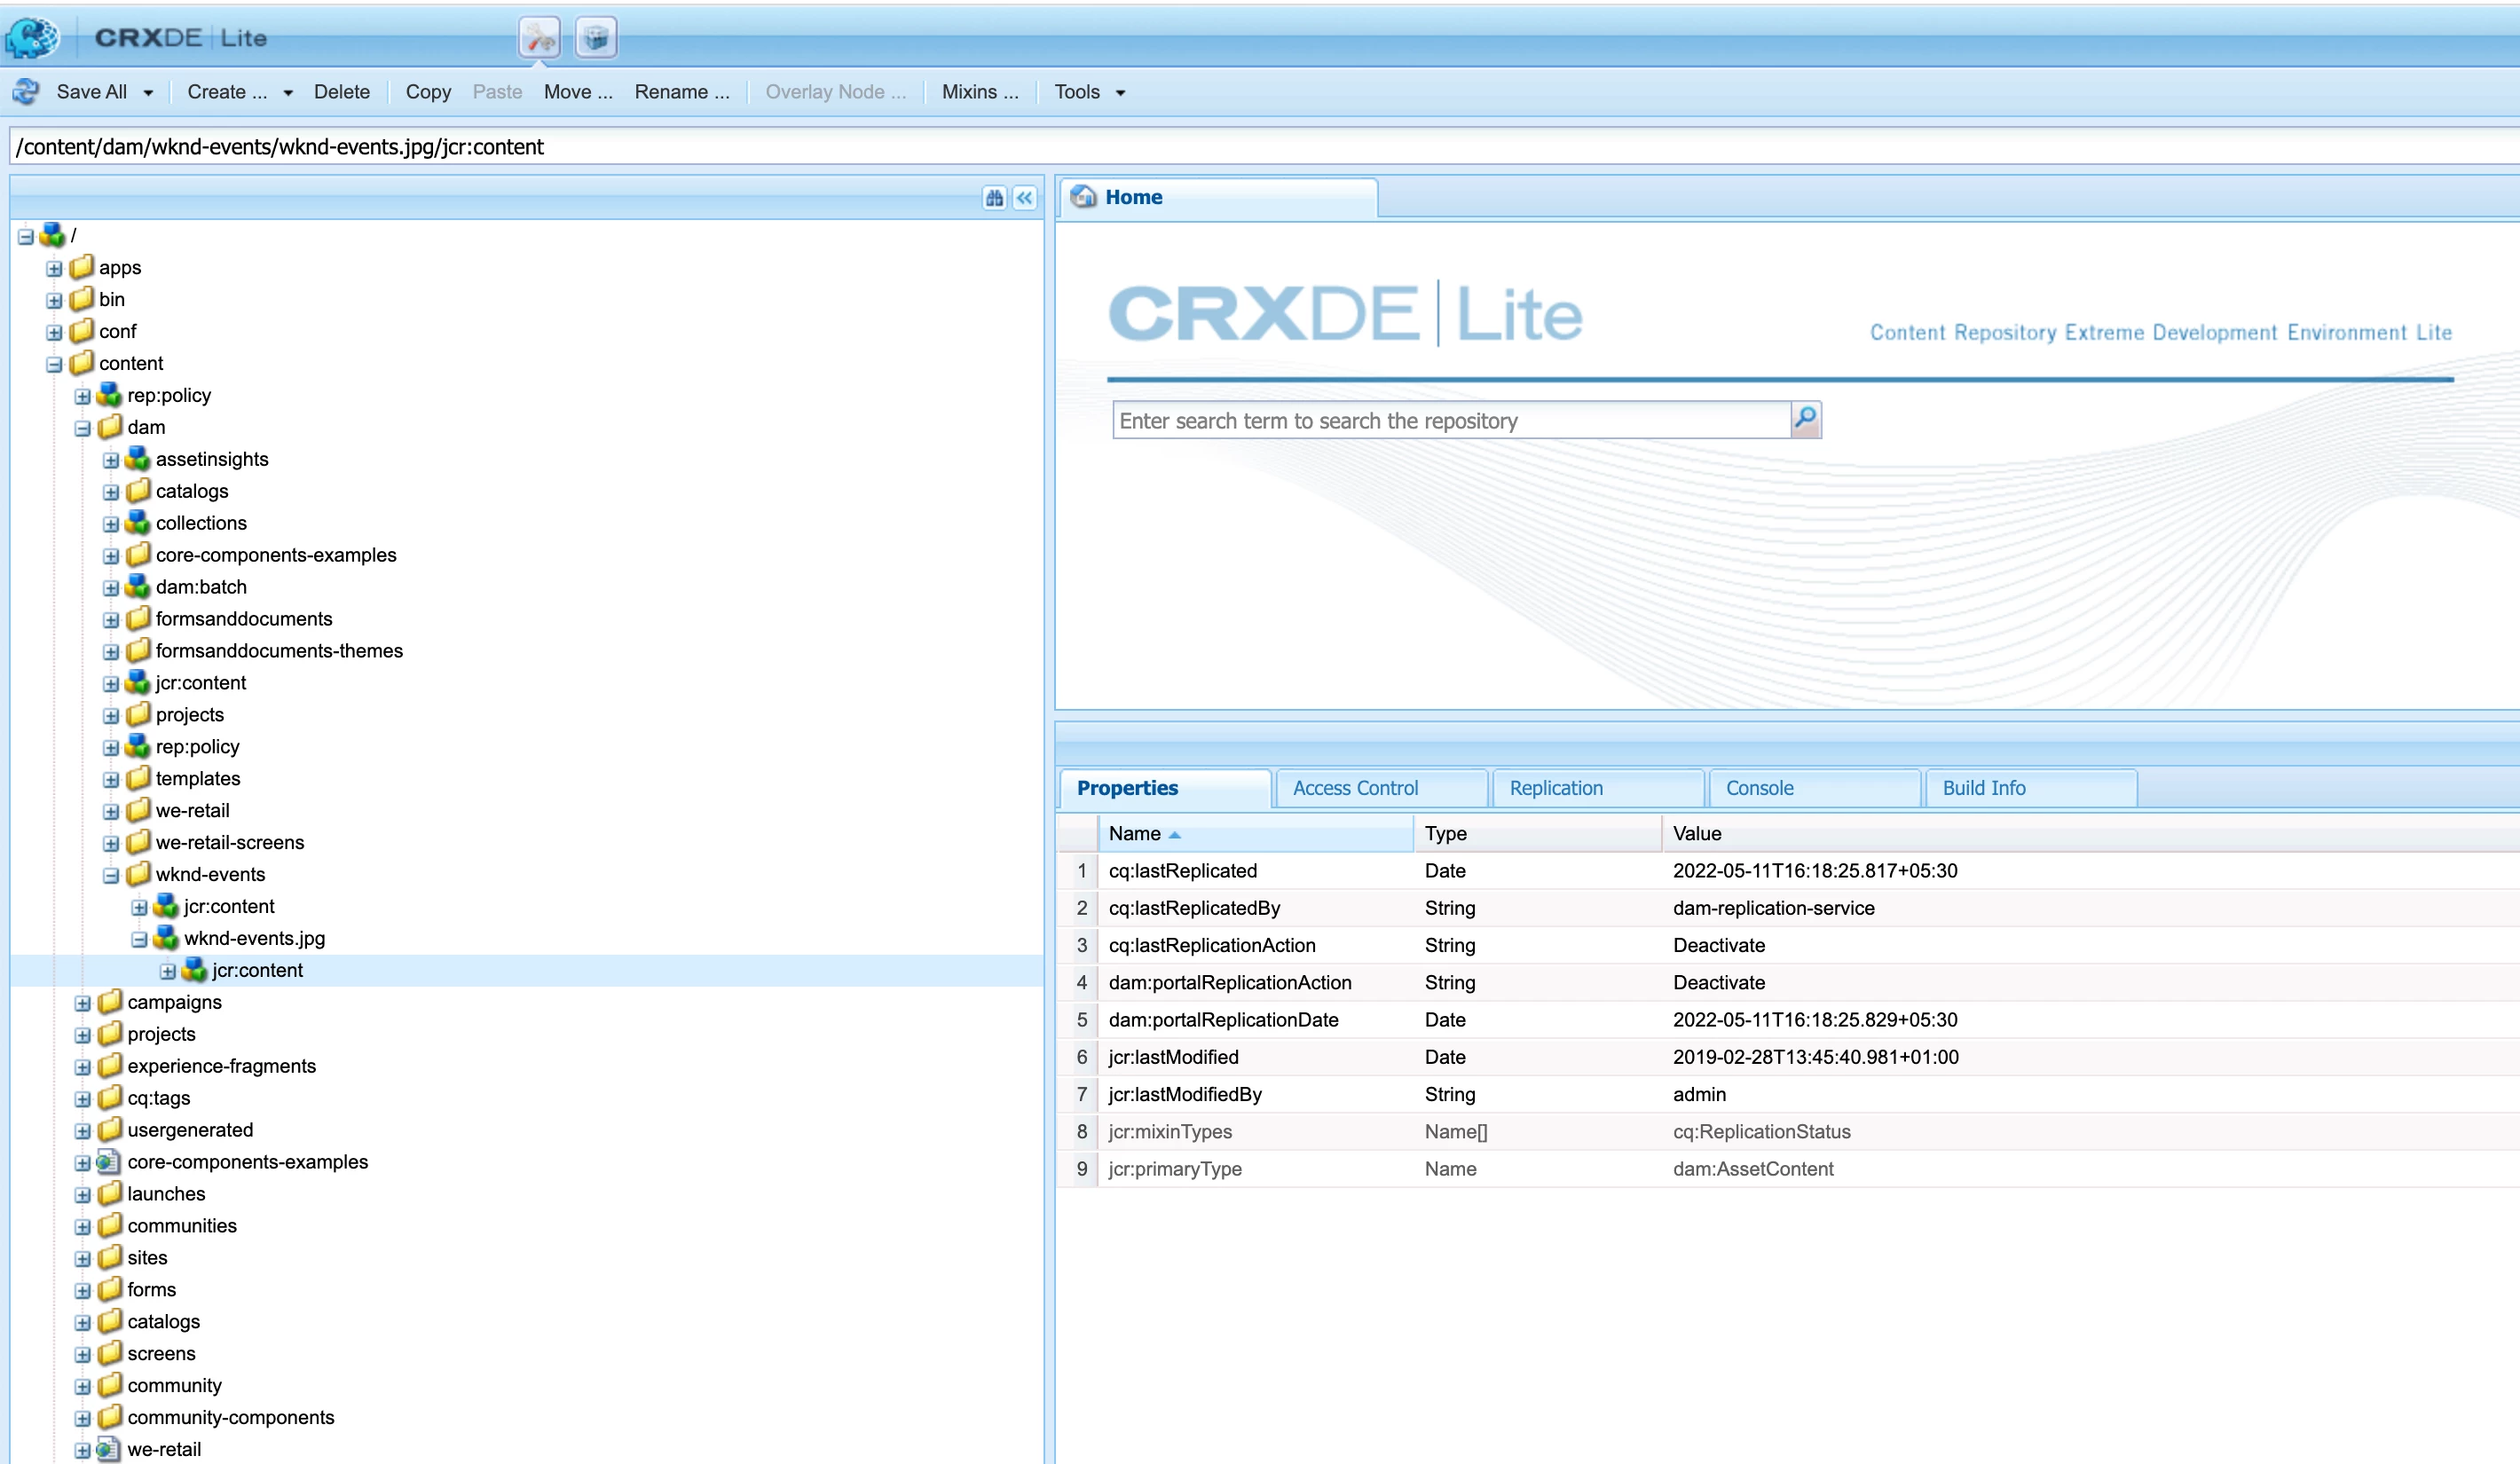This screenshot has width=2520, height=1464.
Task: Open the Save All dropdown arrow
Action: point(148,93)
